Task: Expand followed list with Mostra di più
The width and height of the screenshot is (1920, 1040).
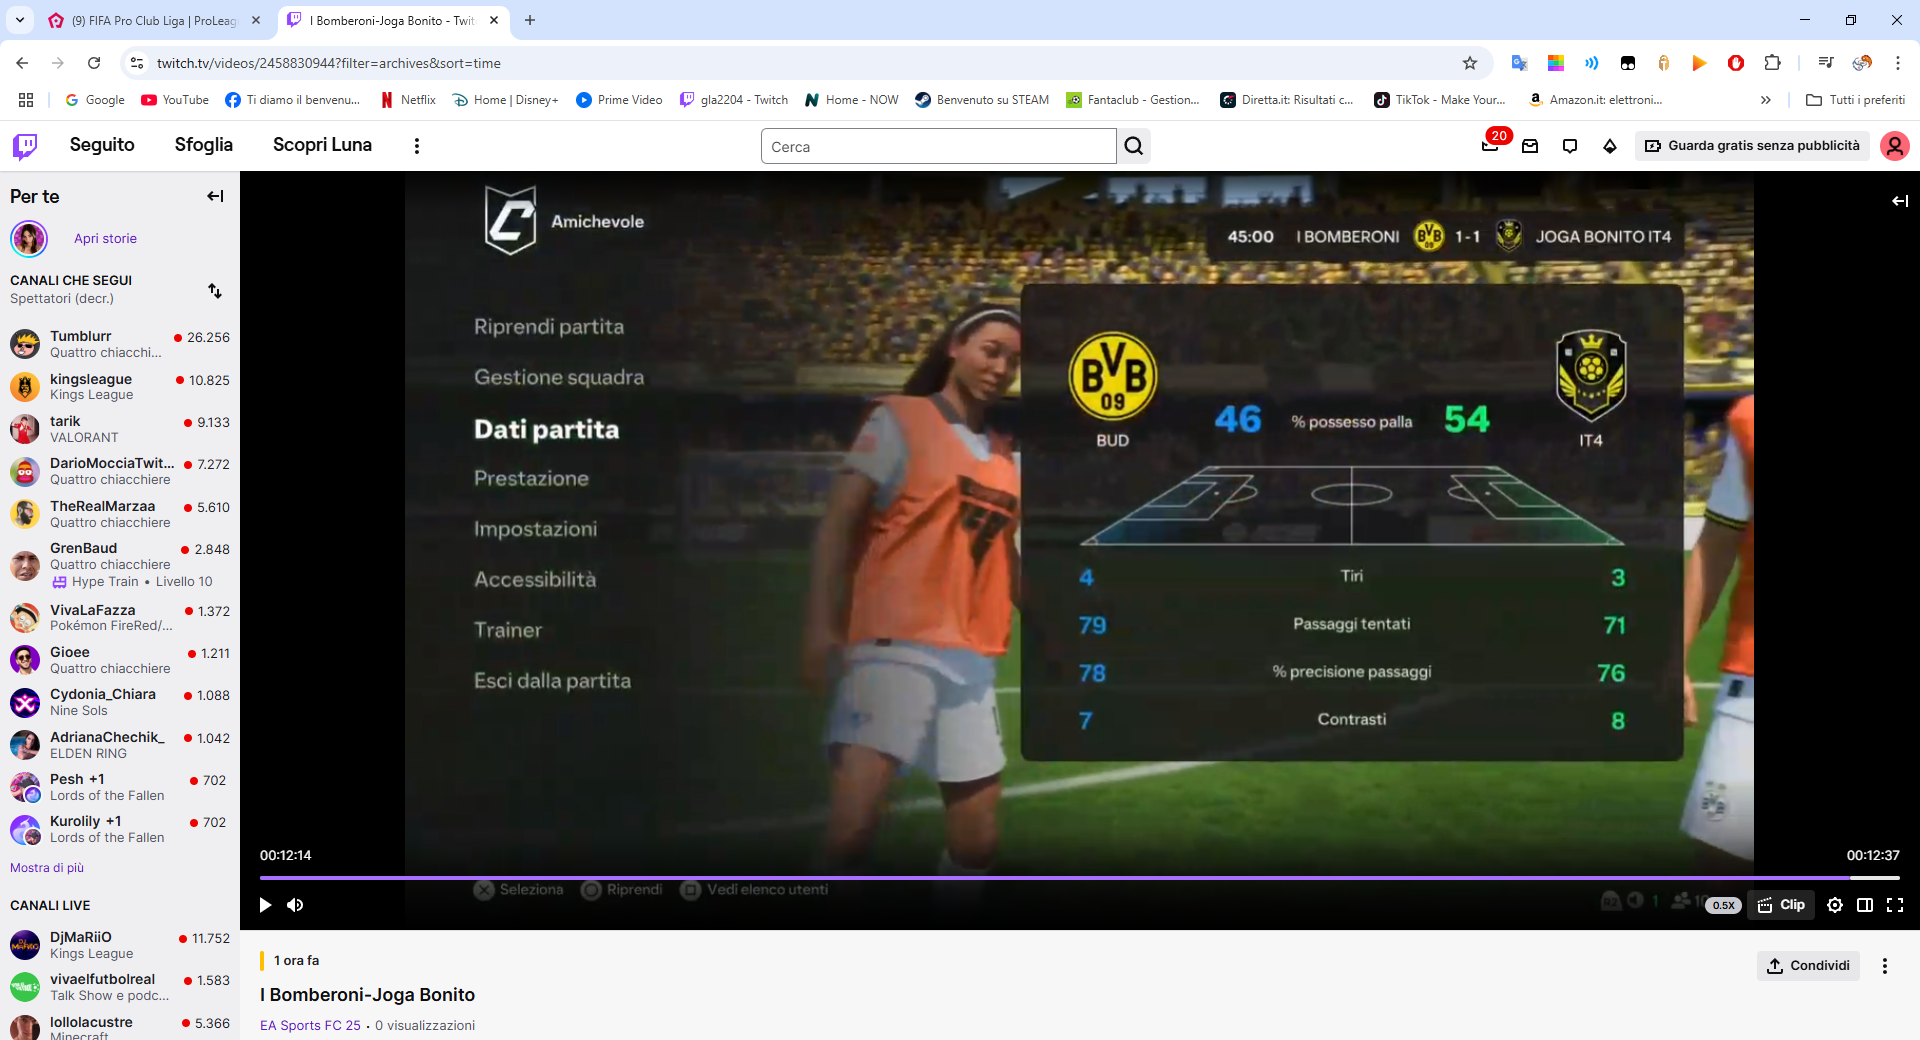Action: click(x=47, y=868)
